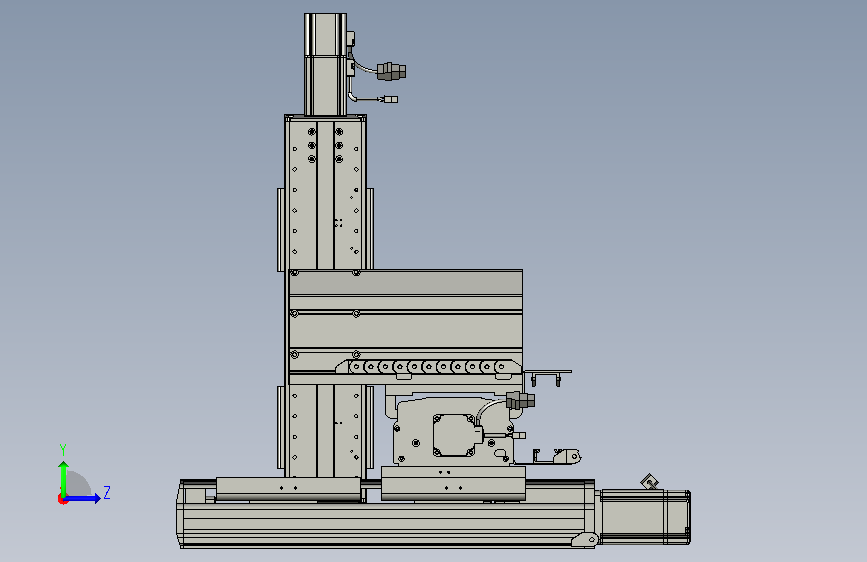Select the right slider carriage block on the base rail
This screenshot has height=562, width=867.
coord(453,483)
